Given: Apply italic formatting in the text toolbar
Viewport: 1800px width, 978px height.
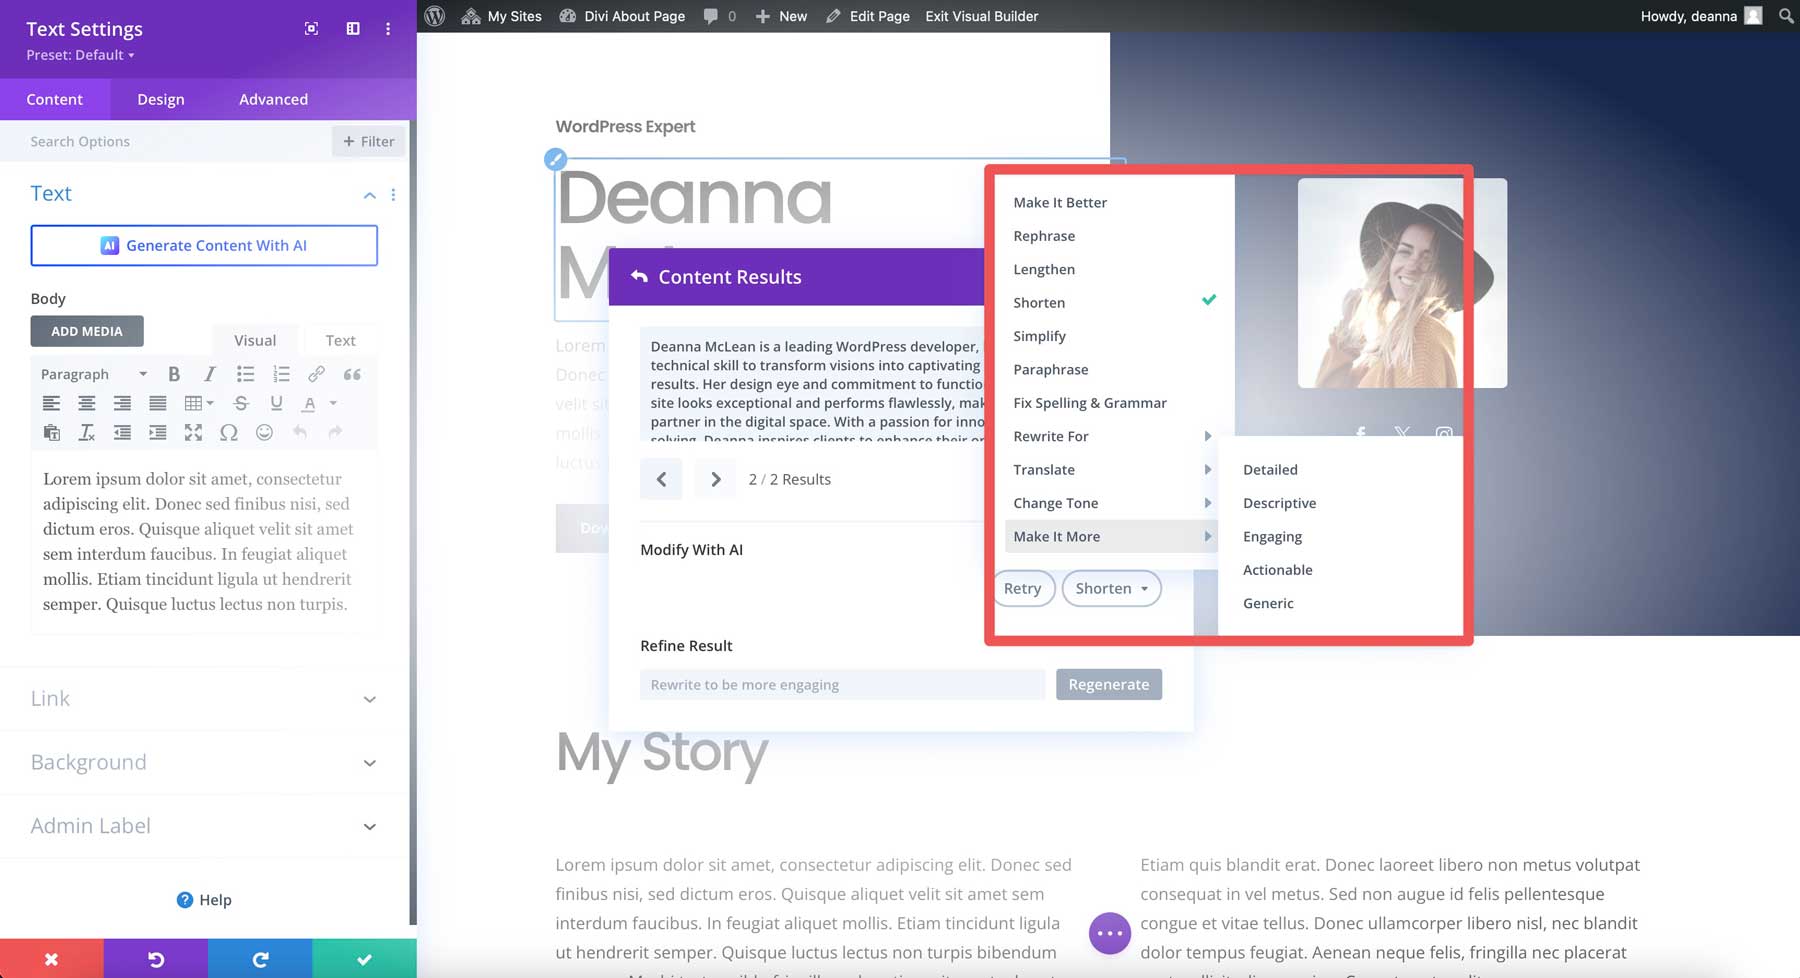Looking at the screenshot, I should point(209,373).
